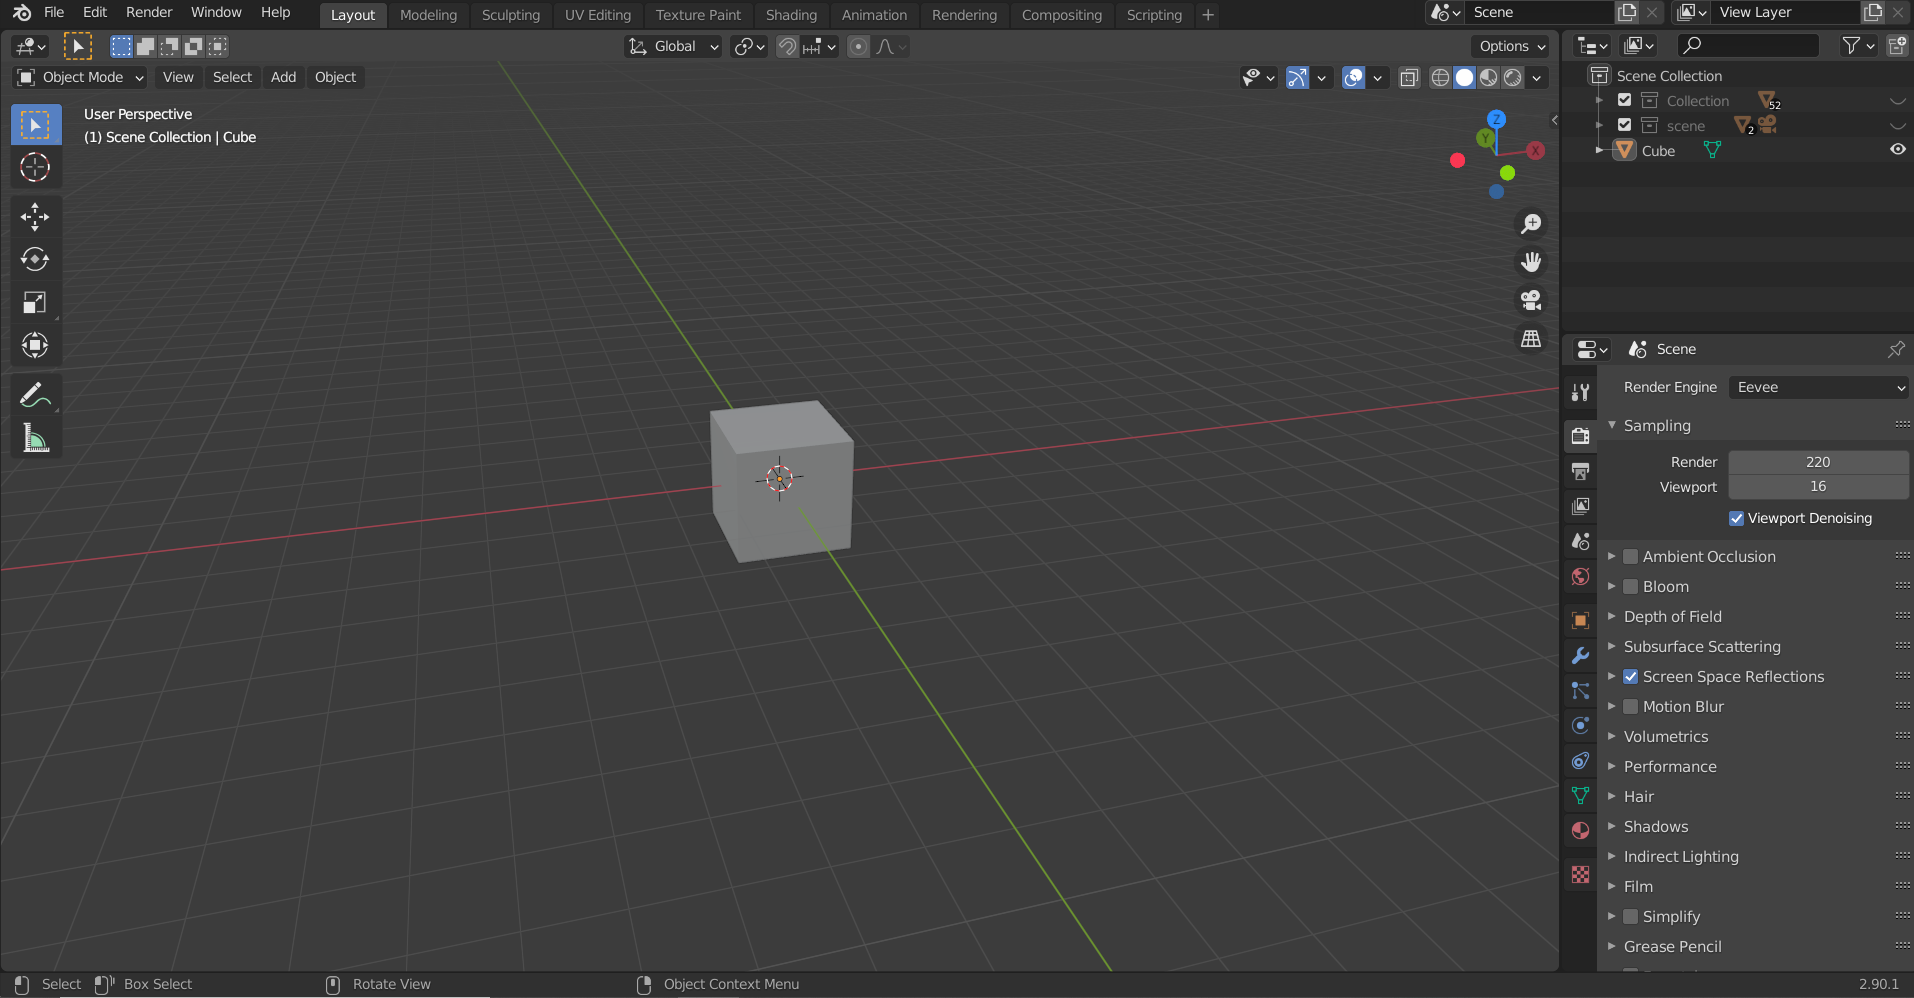Open the Output properties tab
Image resolution: width=1914 pixels, height=998 pixels.
1580,471
